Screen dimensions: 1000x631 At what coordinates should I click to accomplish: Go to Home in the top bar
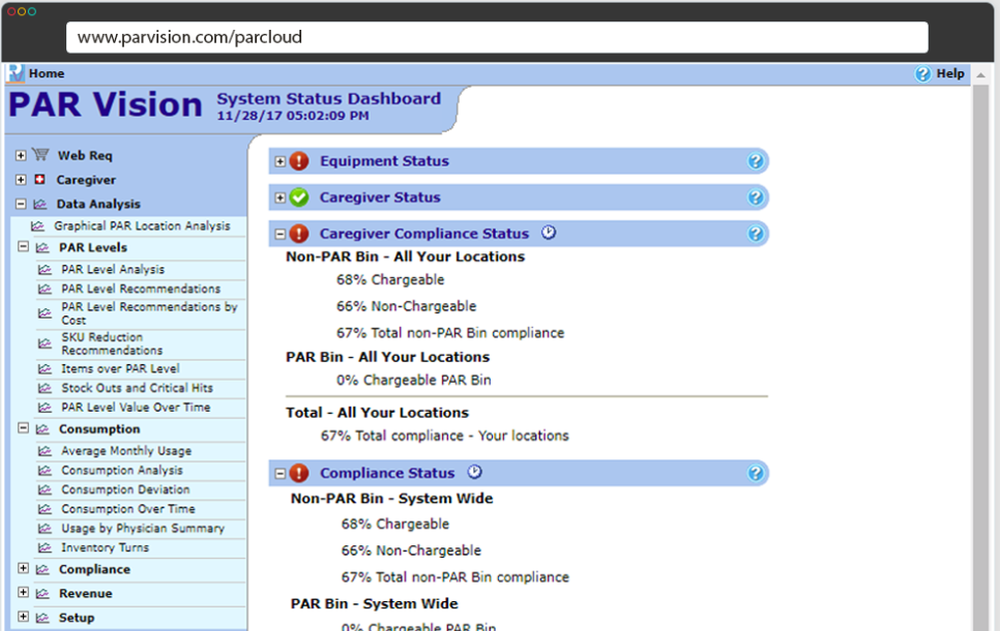point(47,73)
